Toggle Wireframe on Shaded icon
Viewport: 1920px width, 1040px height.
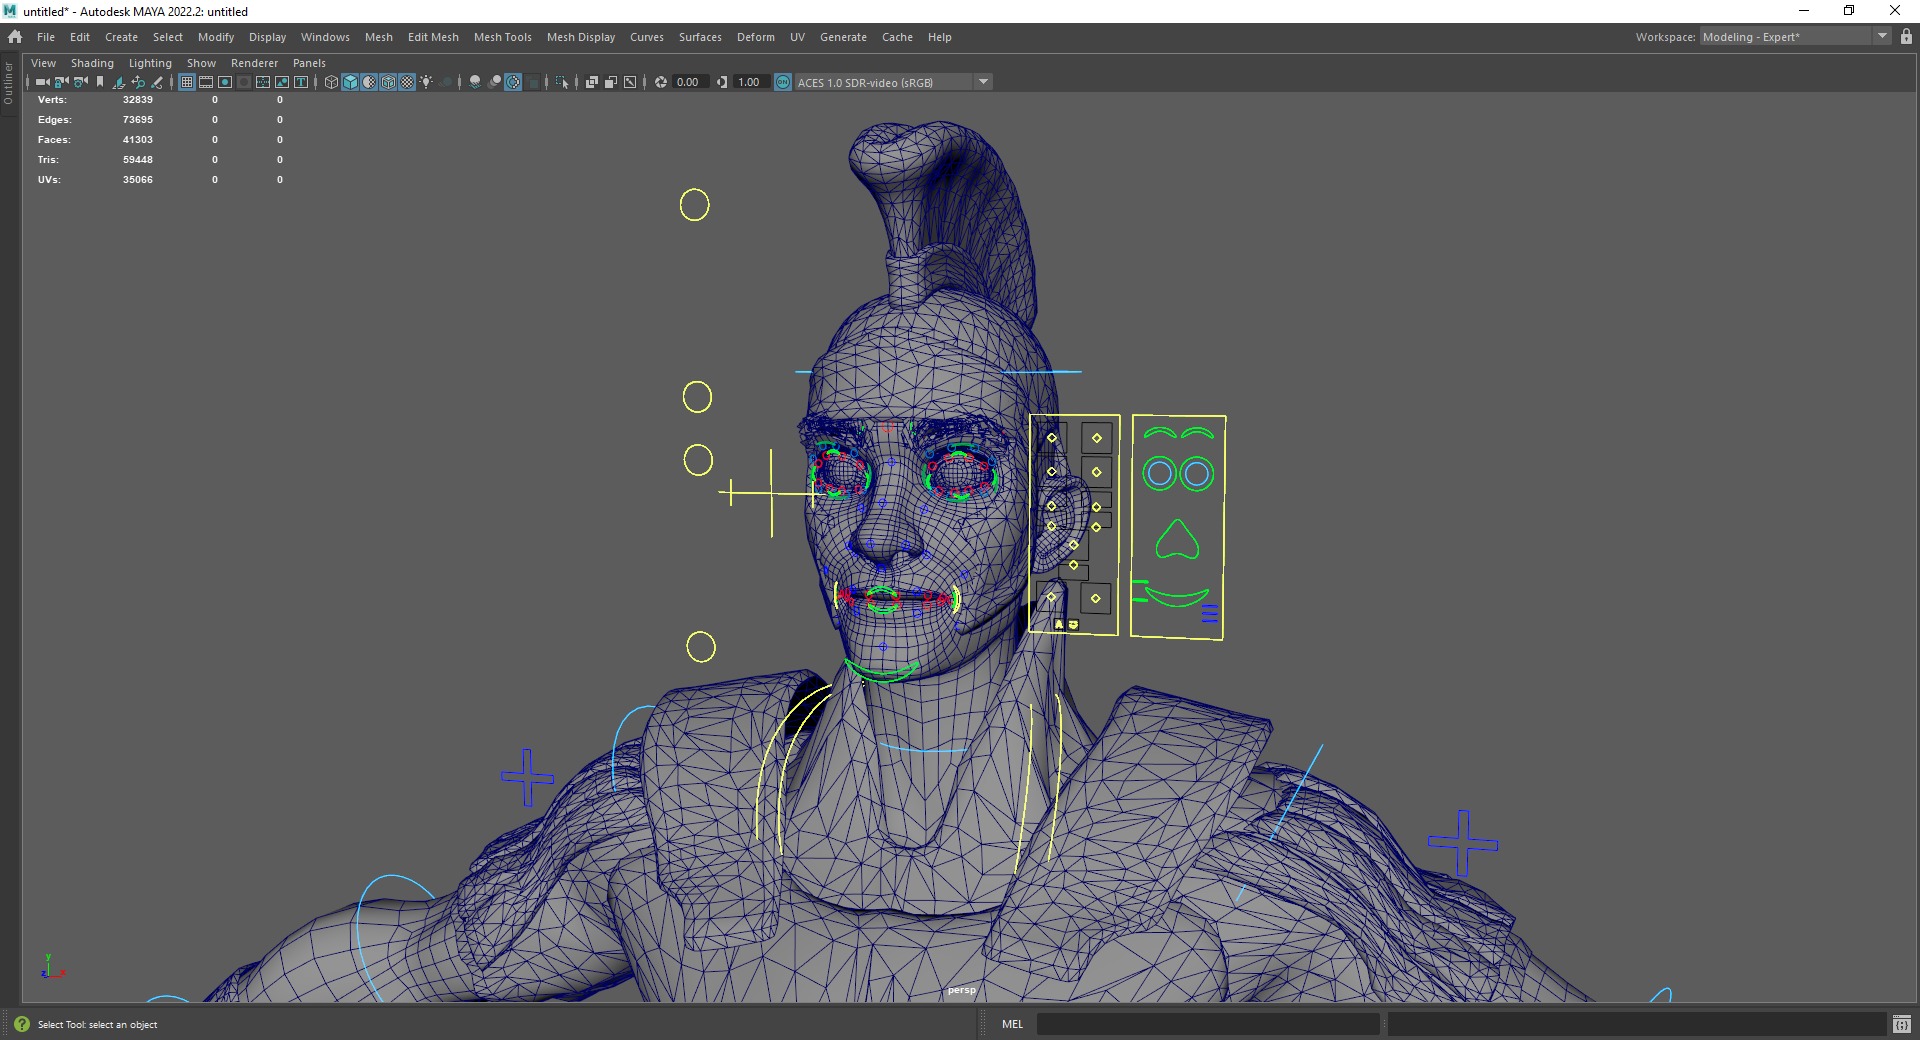click(388, 82)
